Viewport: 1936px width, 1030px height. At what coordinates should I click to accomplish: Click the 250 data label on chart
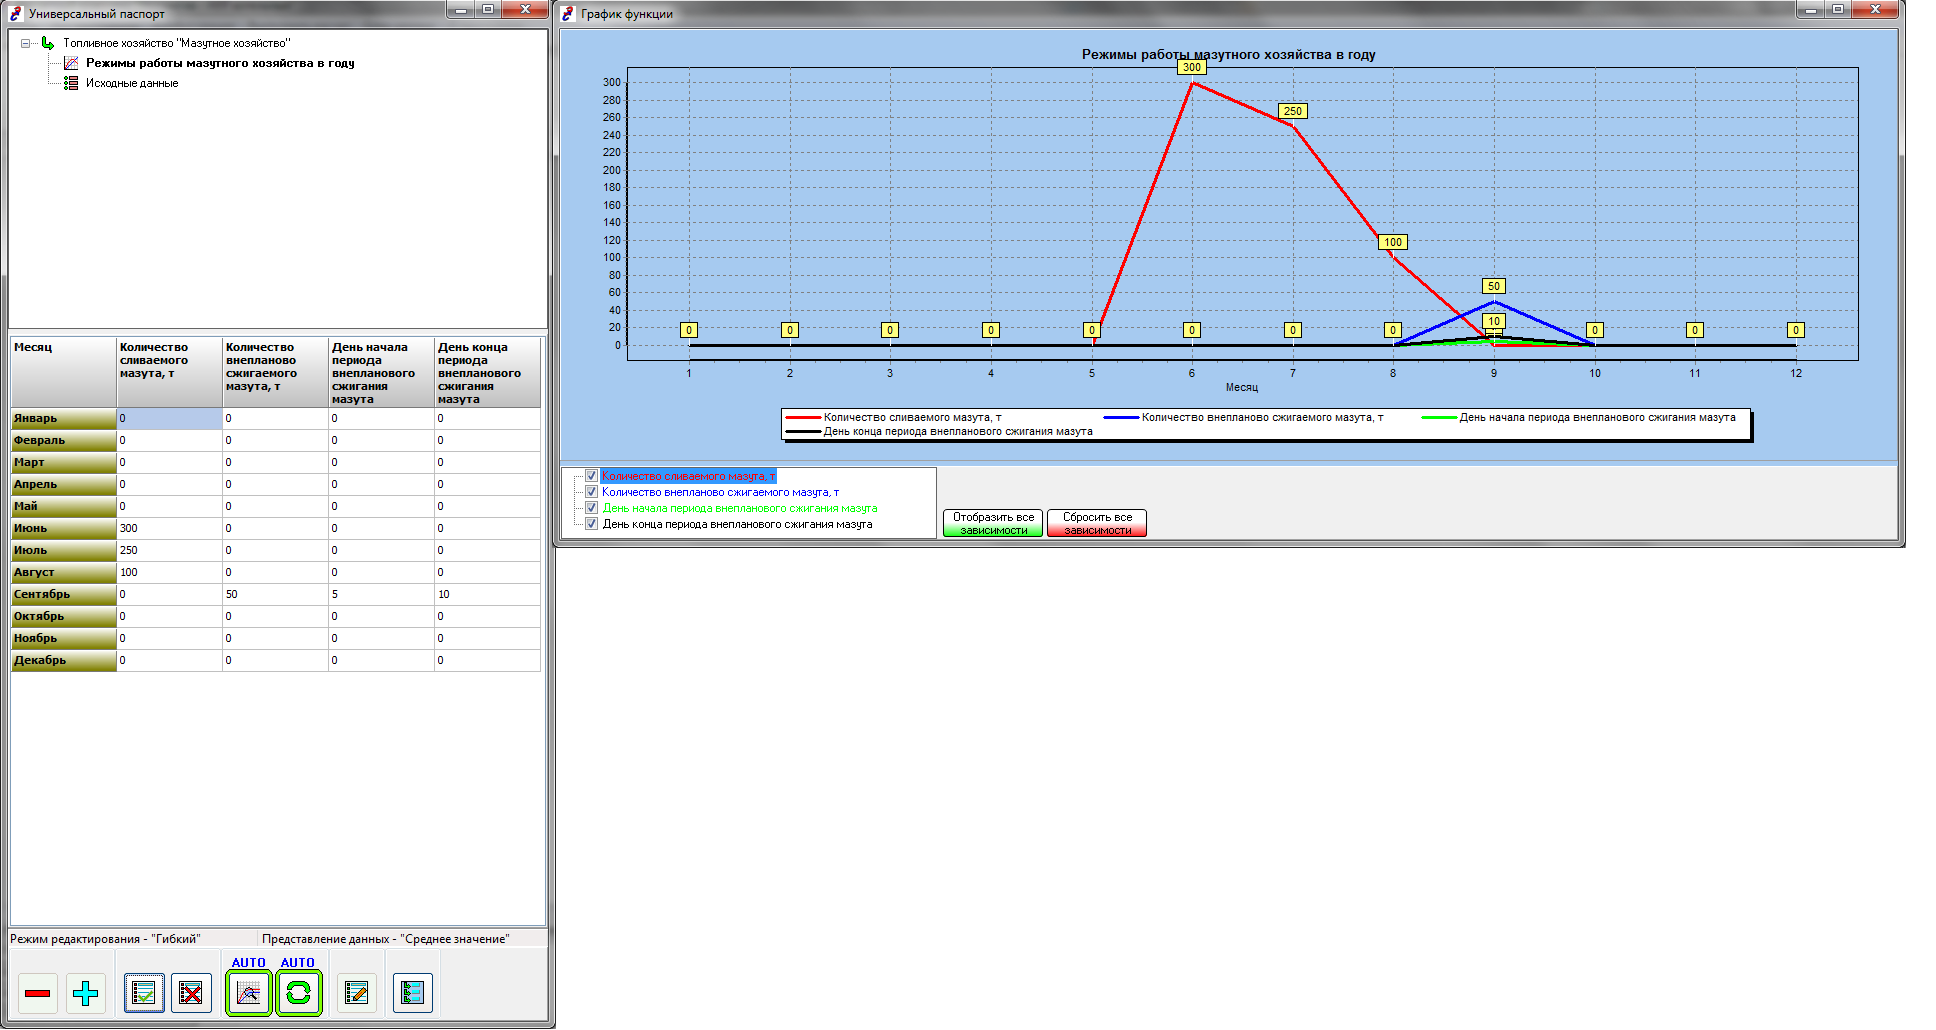(x=1293, y=111)
